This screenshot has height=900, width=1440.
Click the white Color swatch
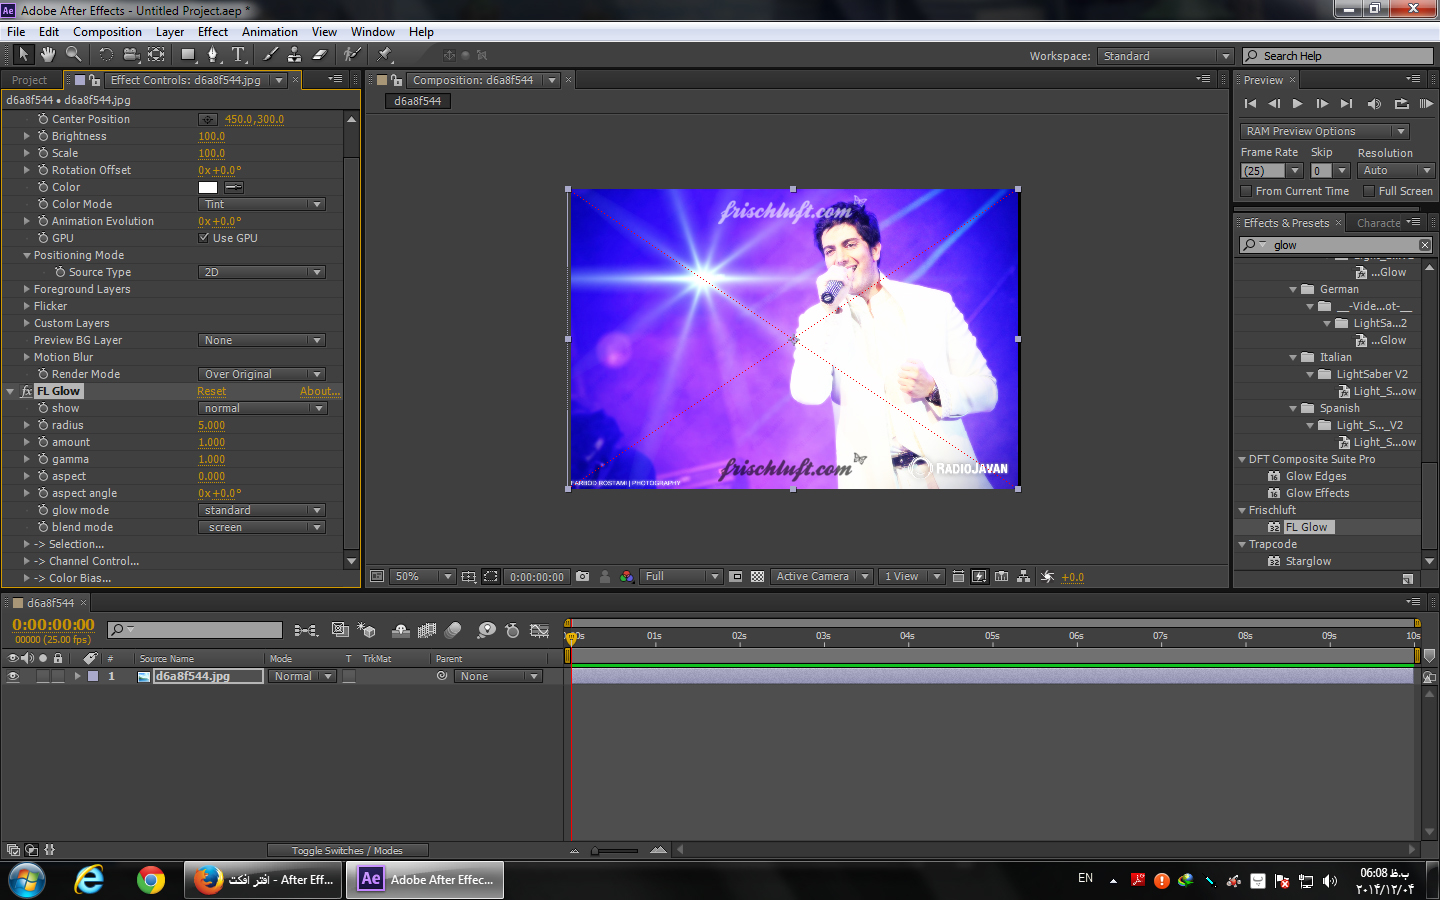pyautogui.click(x=208, y=187)
